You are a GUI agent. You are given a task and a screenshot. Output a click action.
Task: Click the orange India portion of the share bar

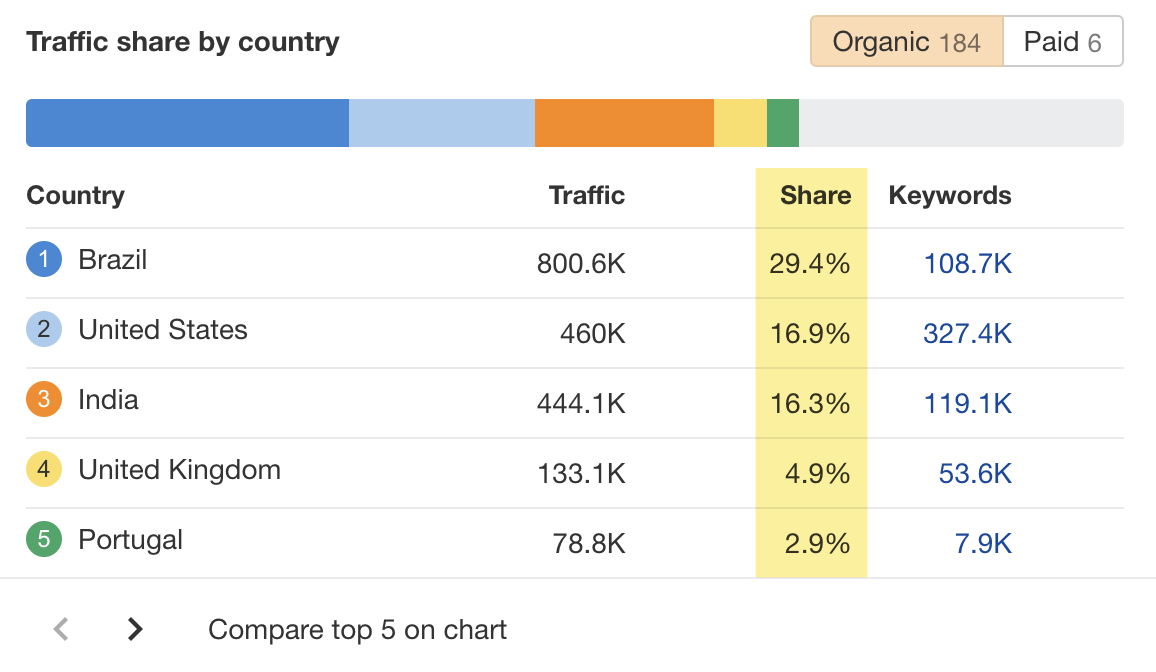623,122
